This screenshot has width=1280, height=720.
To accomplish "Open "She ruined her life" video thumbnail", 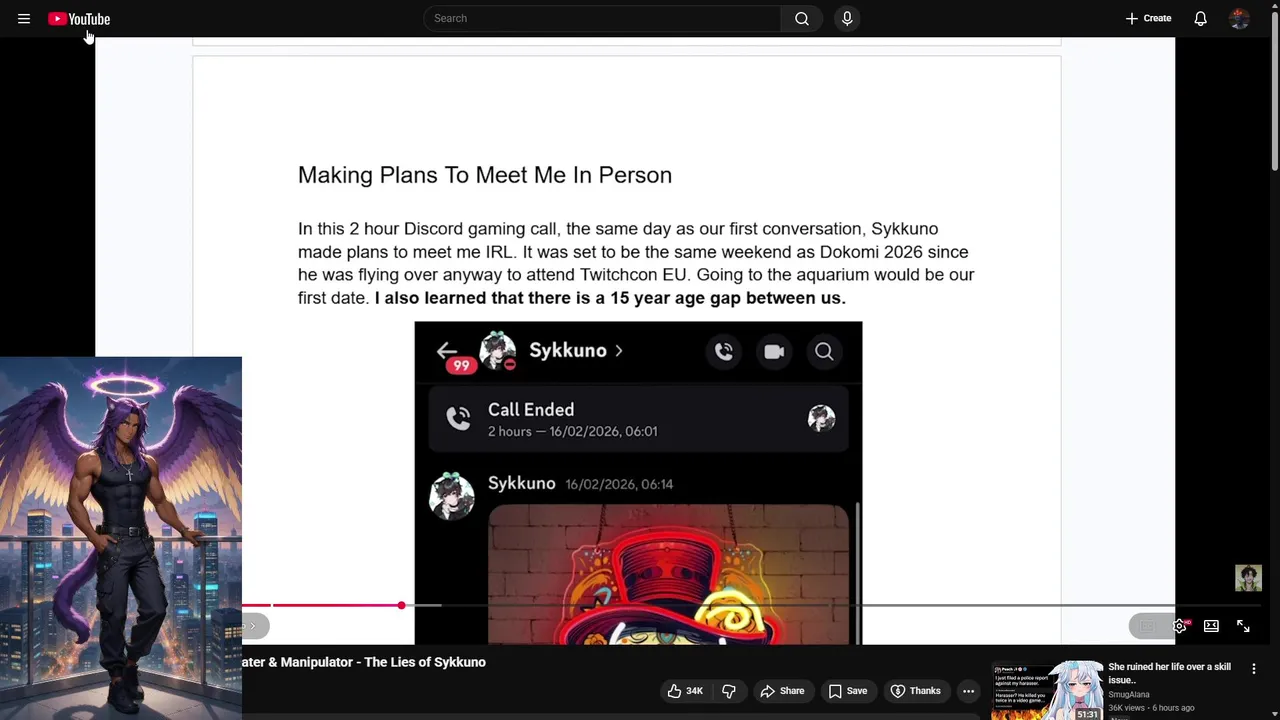I will pos(1047,690).
